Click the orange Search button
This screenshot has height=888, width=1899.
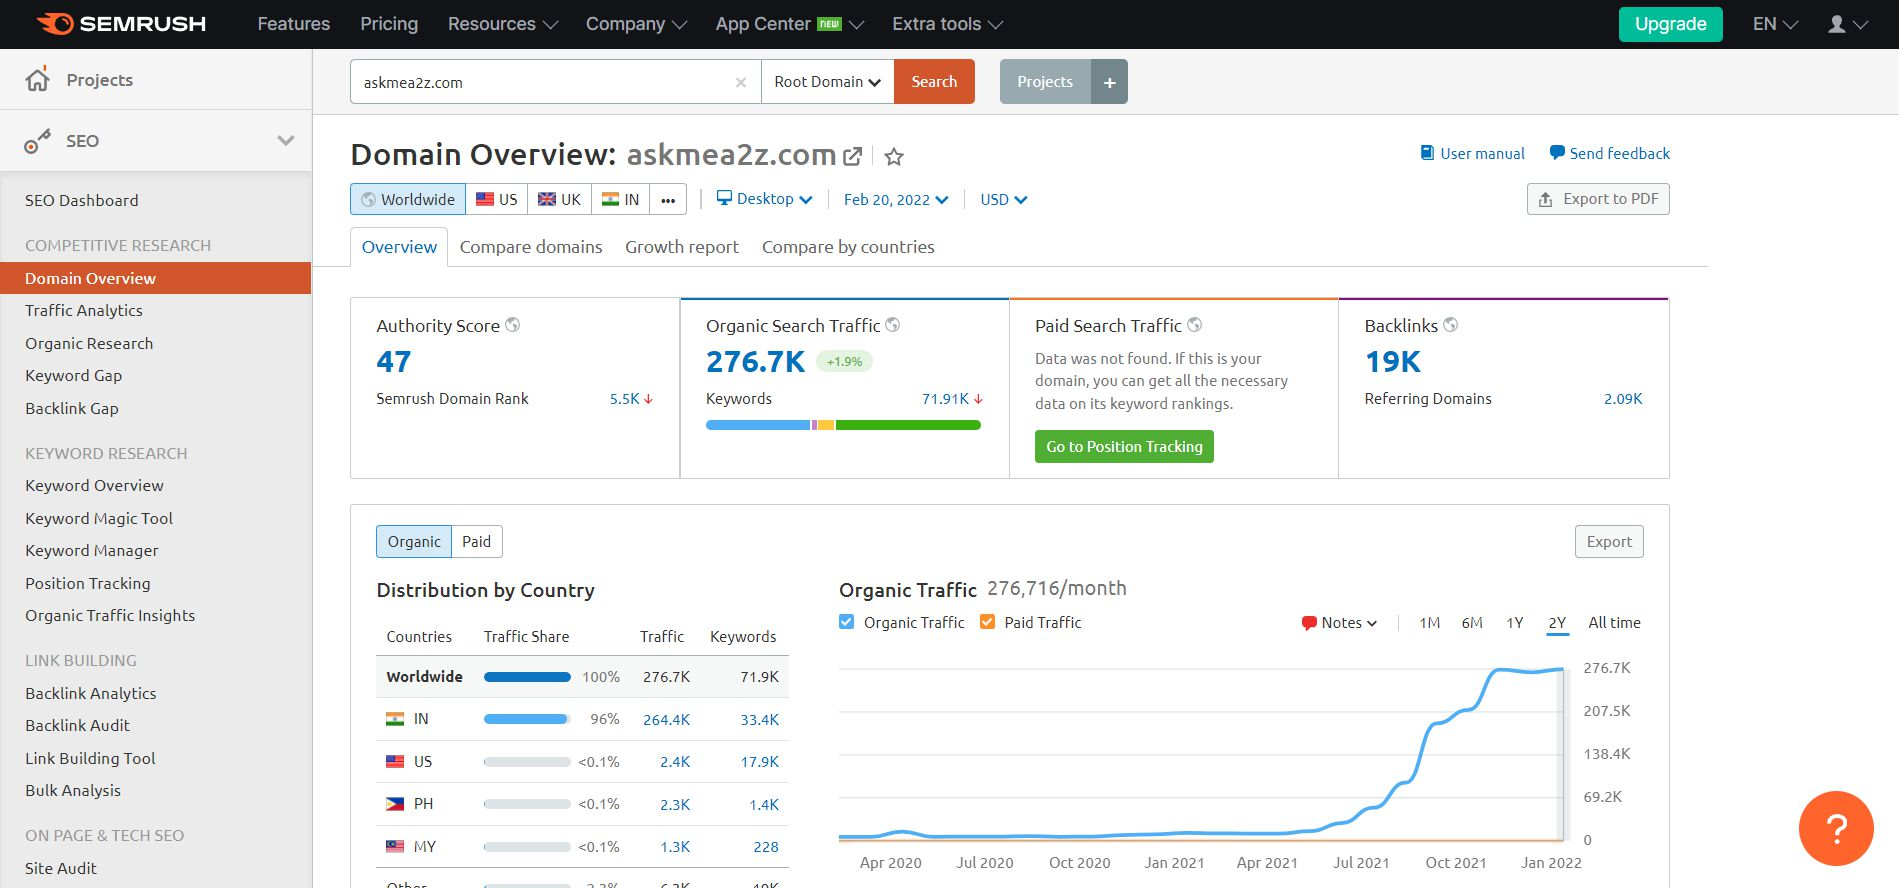point(934,82)
